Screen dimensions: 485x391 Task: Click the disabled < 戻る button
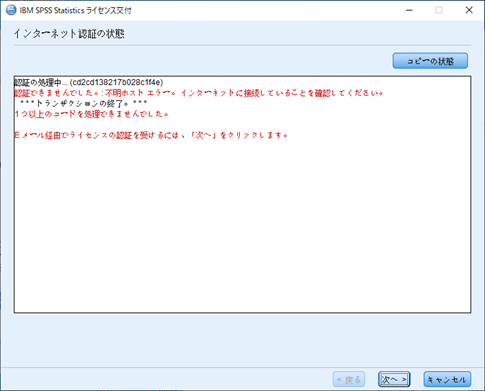coord(349,379)
